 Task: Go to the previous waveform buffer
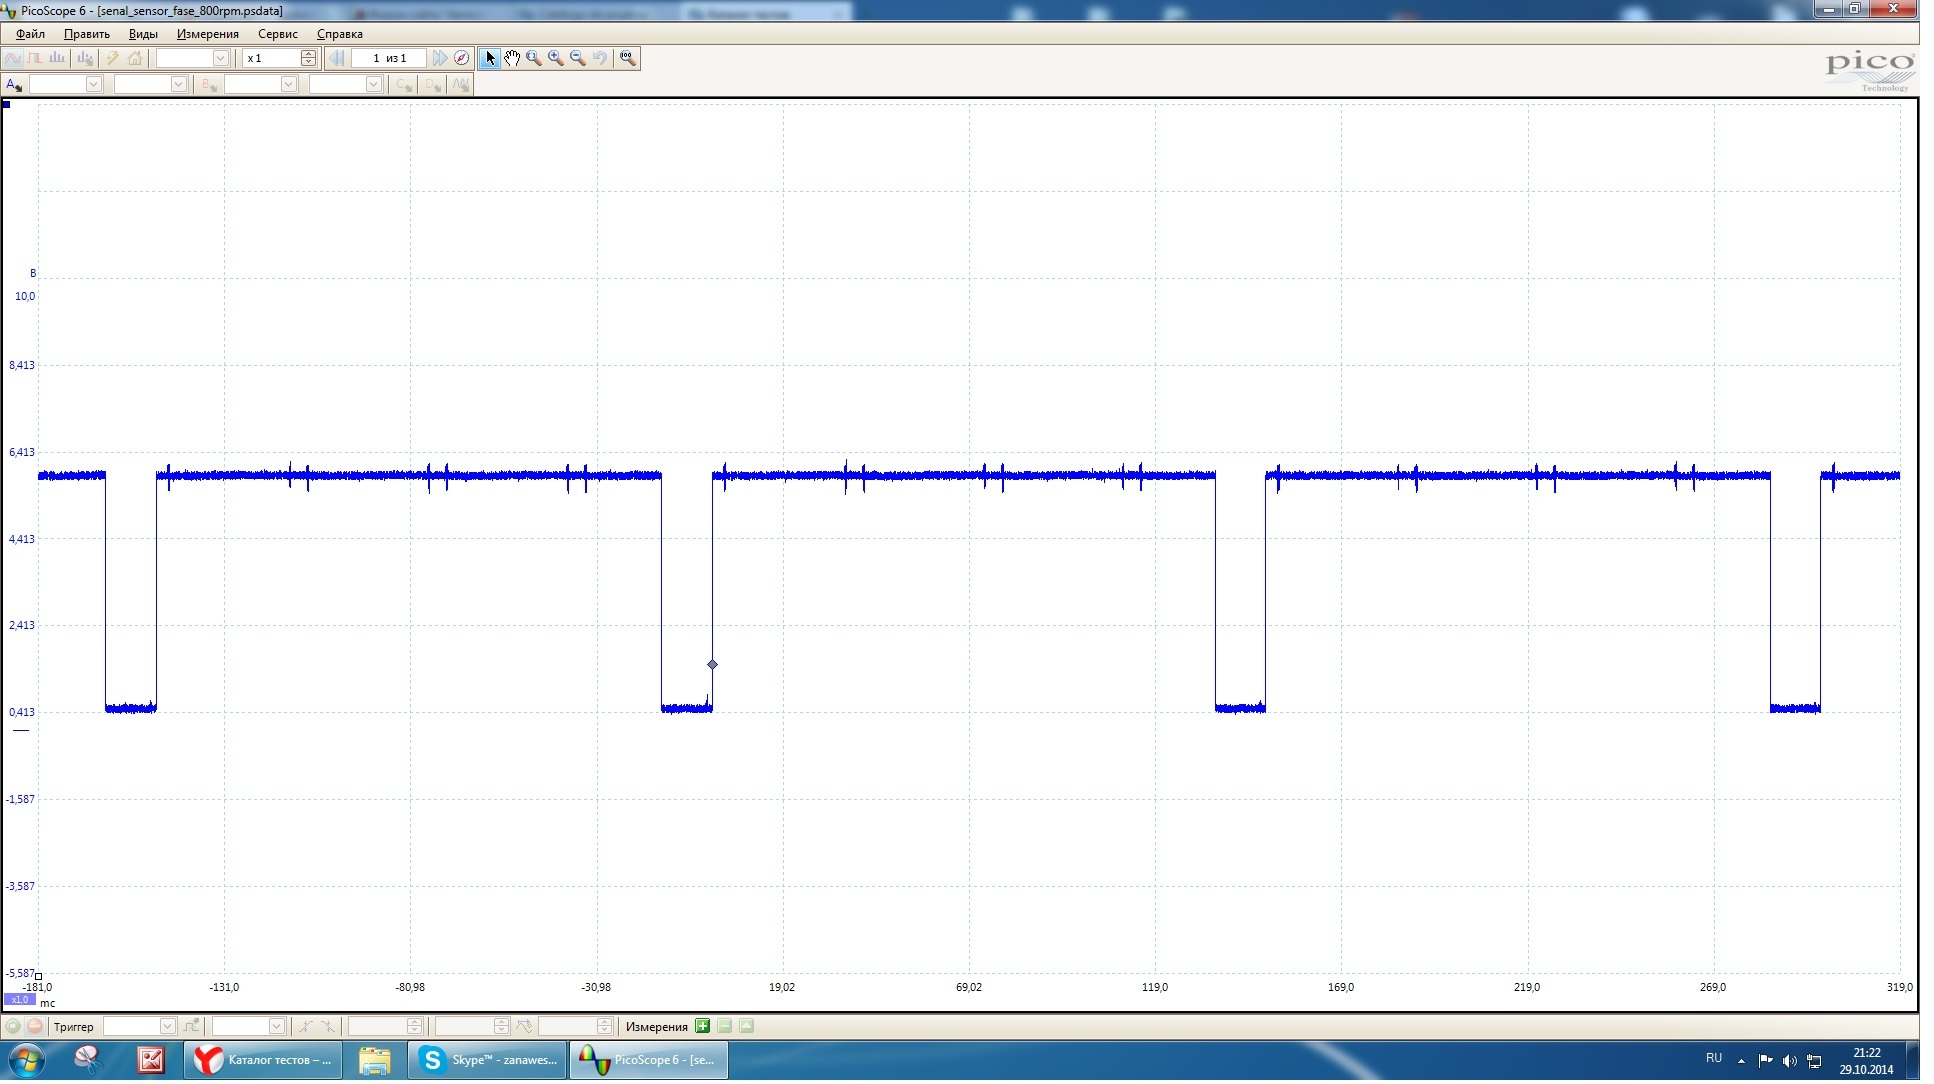[x=337, y=58]
